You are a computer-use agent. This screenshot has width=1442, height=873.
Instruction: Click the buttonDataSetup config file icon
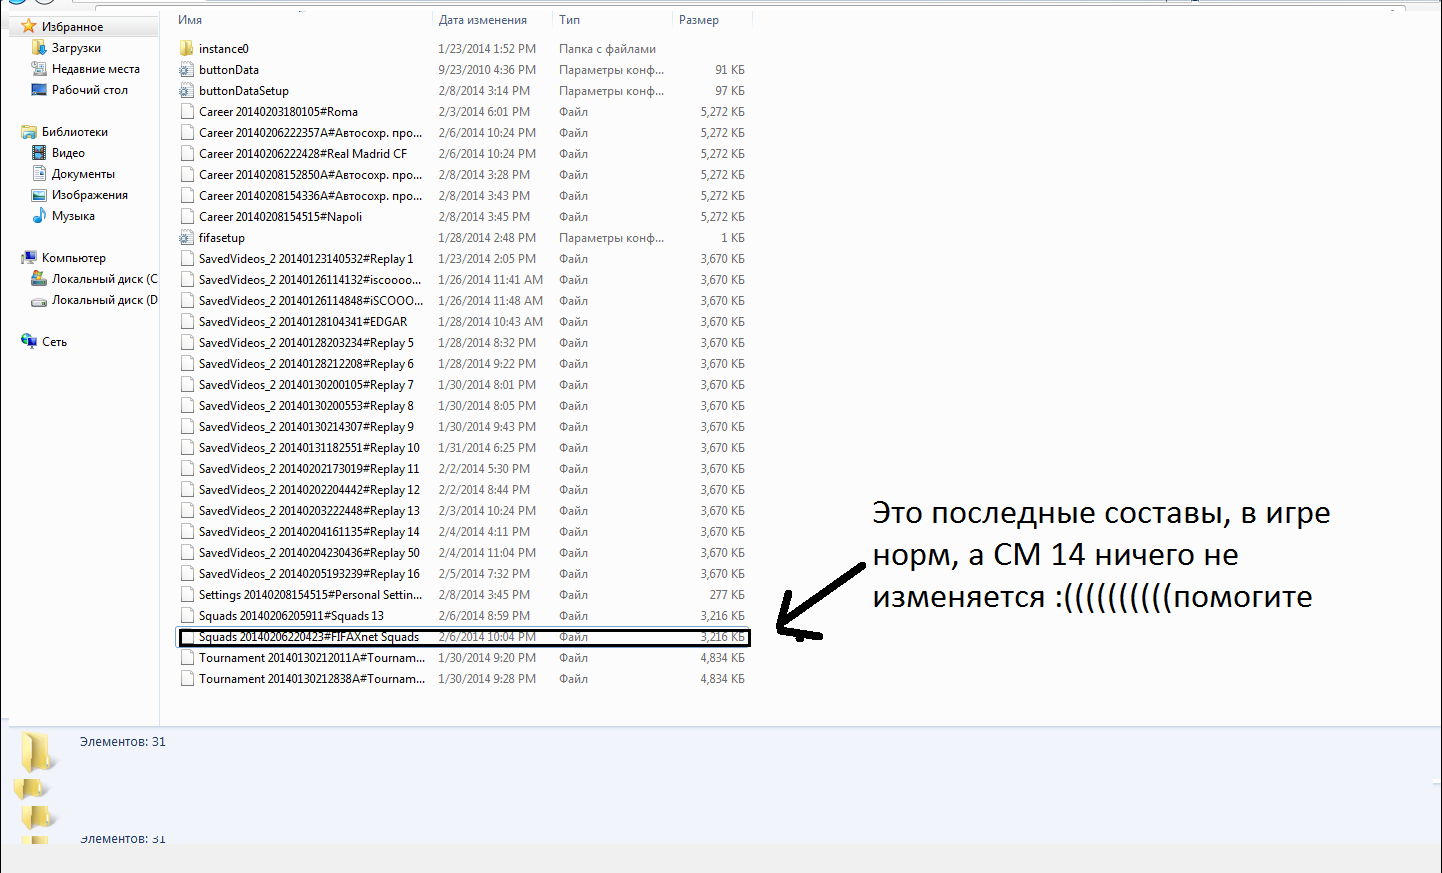point(186,90)
